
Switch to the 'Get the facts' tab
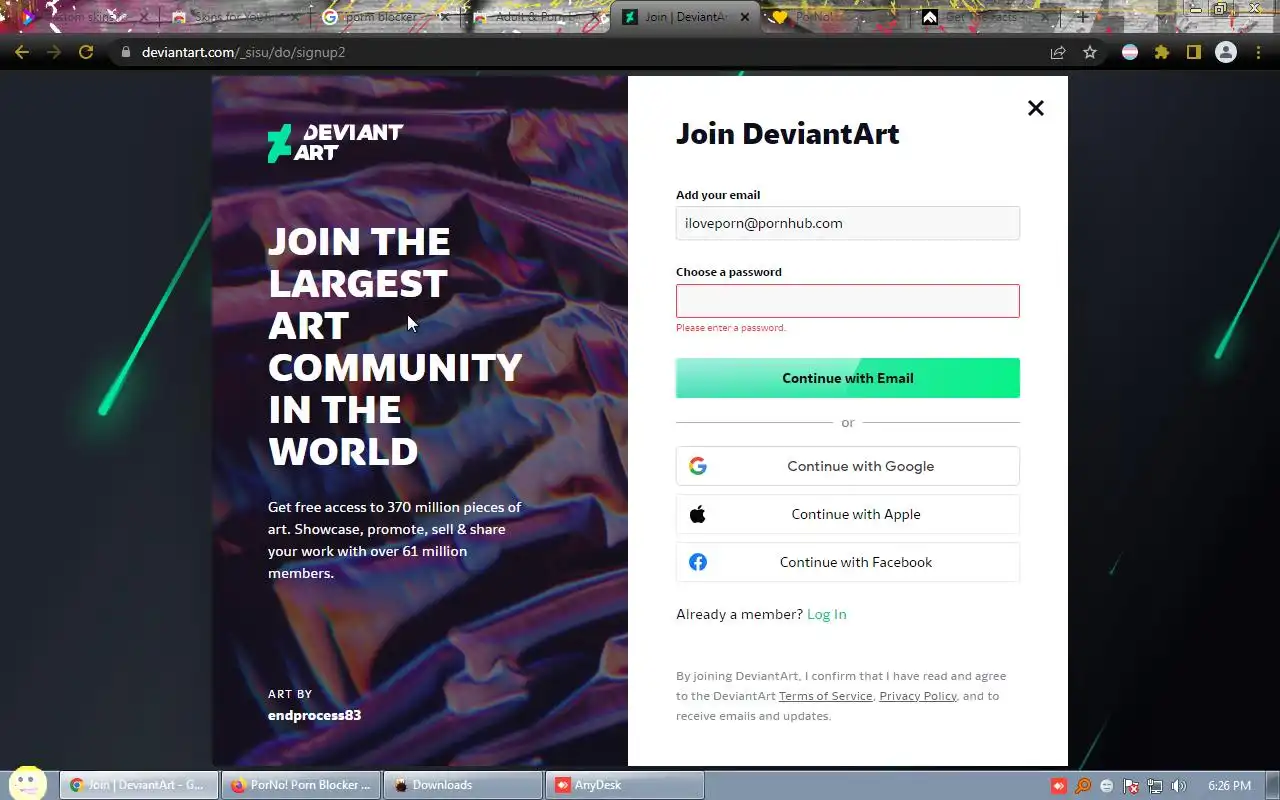[x=985, y=17]
